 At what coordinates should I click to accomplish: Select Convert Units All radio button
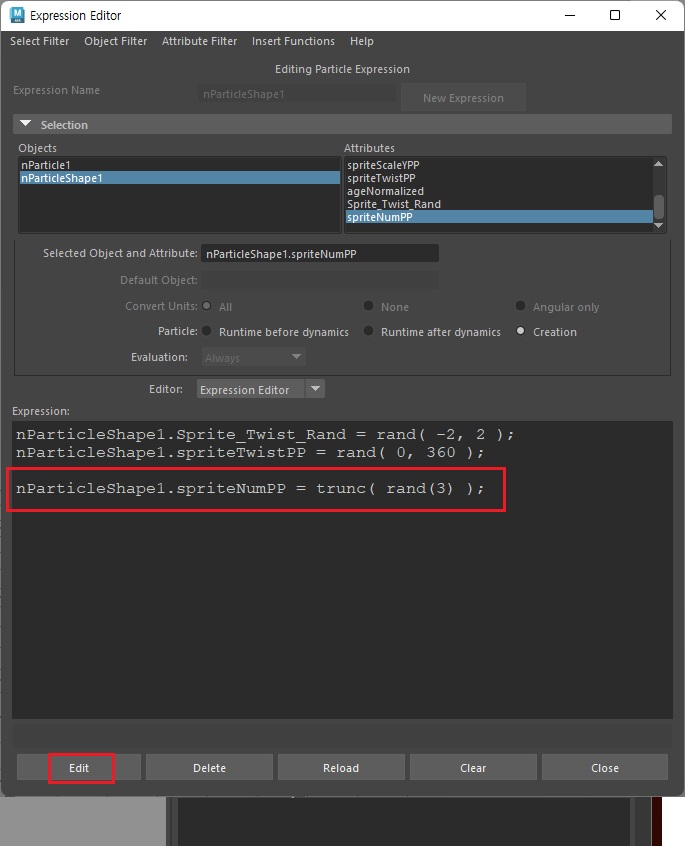[207, 306]
